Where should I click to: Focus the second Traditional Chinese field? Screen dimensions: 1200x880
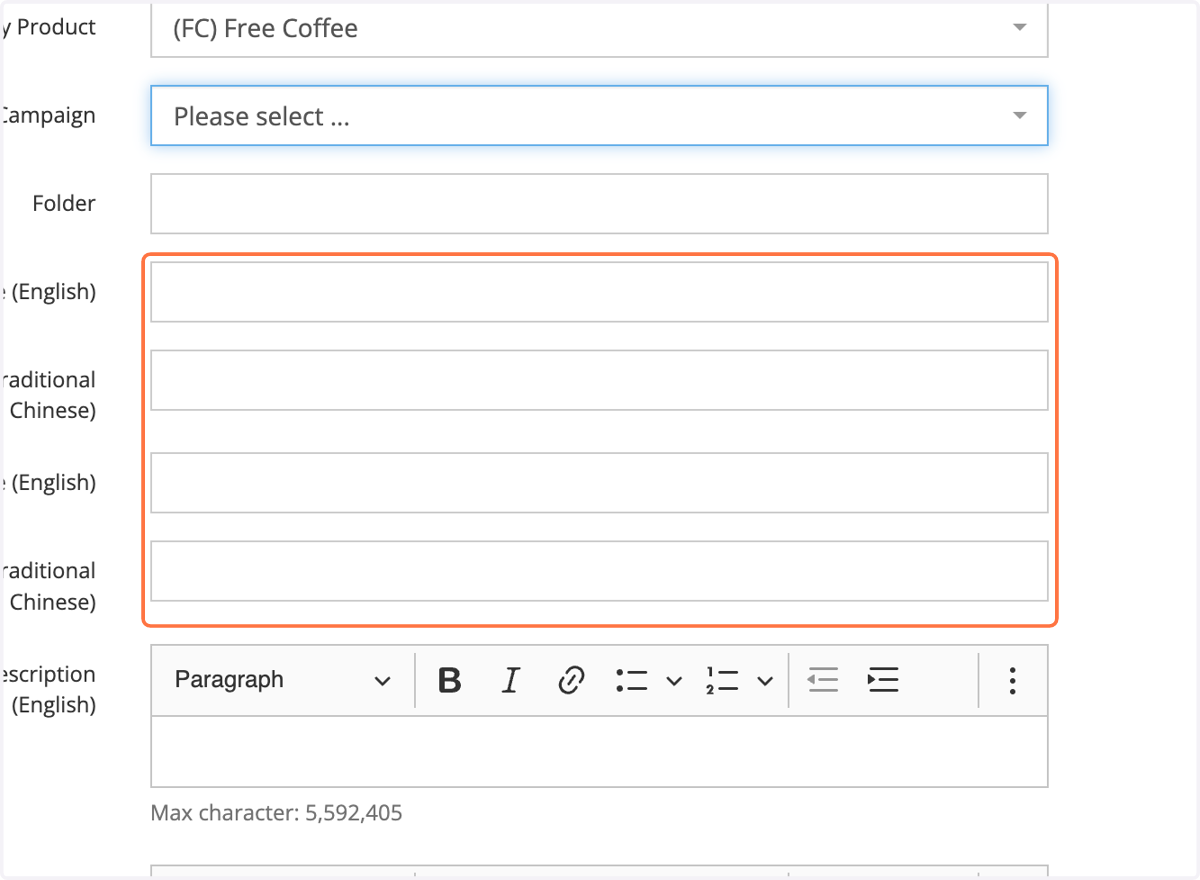click(599, 571)
